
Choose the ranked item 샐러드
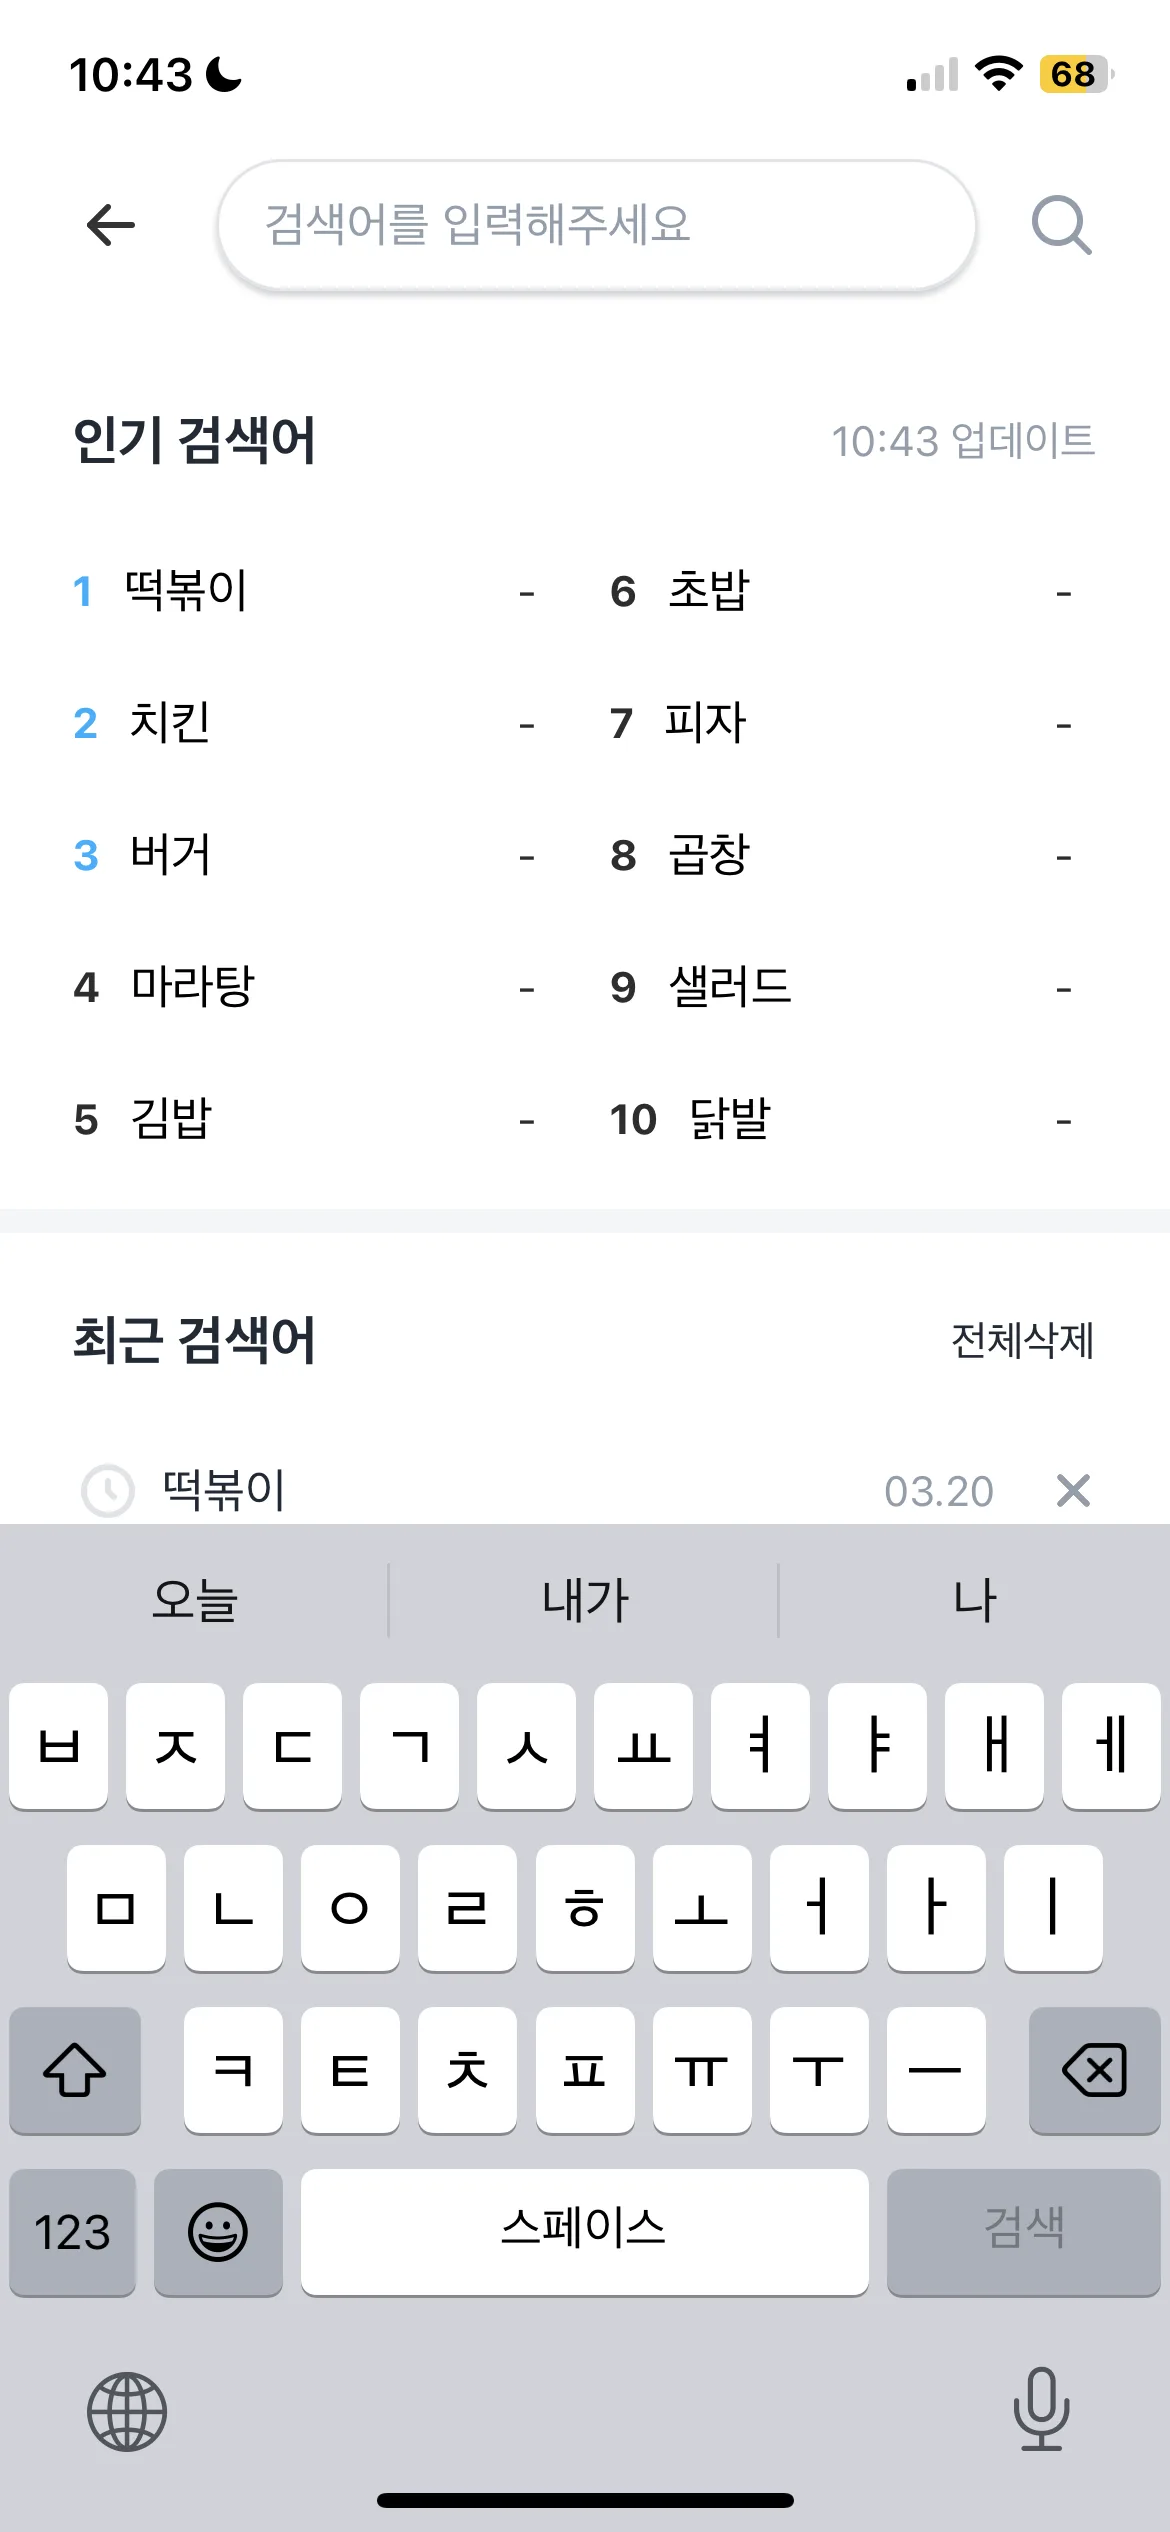pyautogui.click(x=730, y=987)
